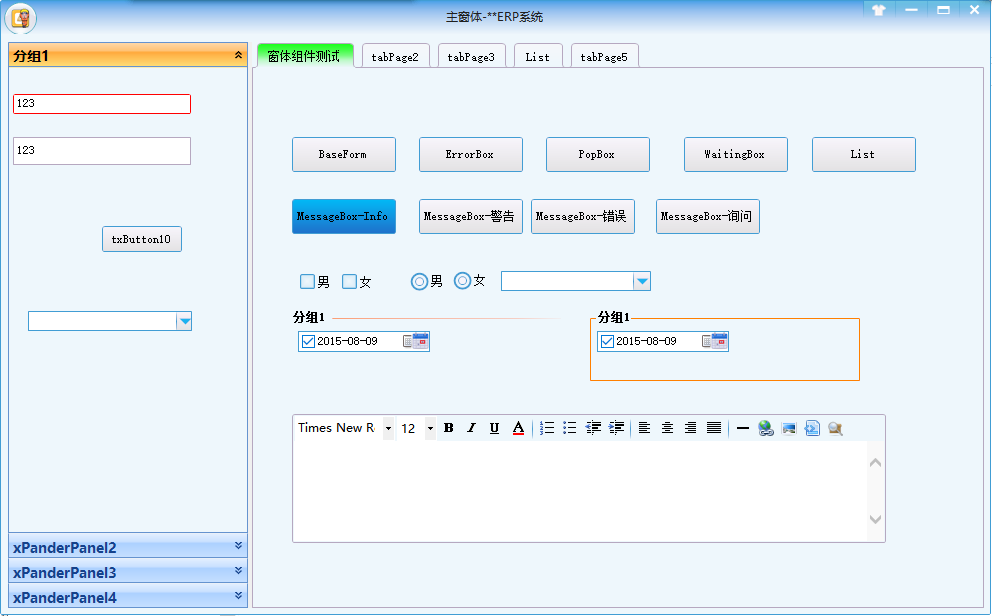992x616 pixels.
Task: Click the editor scrollbar down arrow
Action: click(x=876, y=519)
